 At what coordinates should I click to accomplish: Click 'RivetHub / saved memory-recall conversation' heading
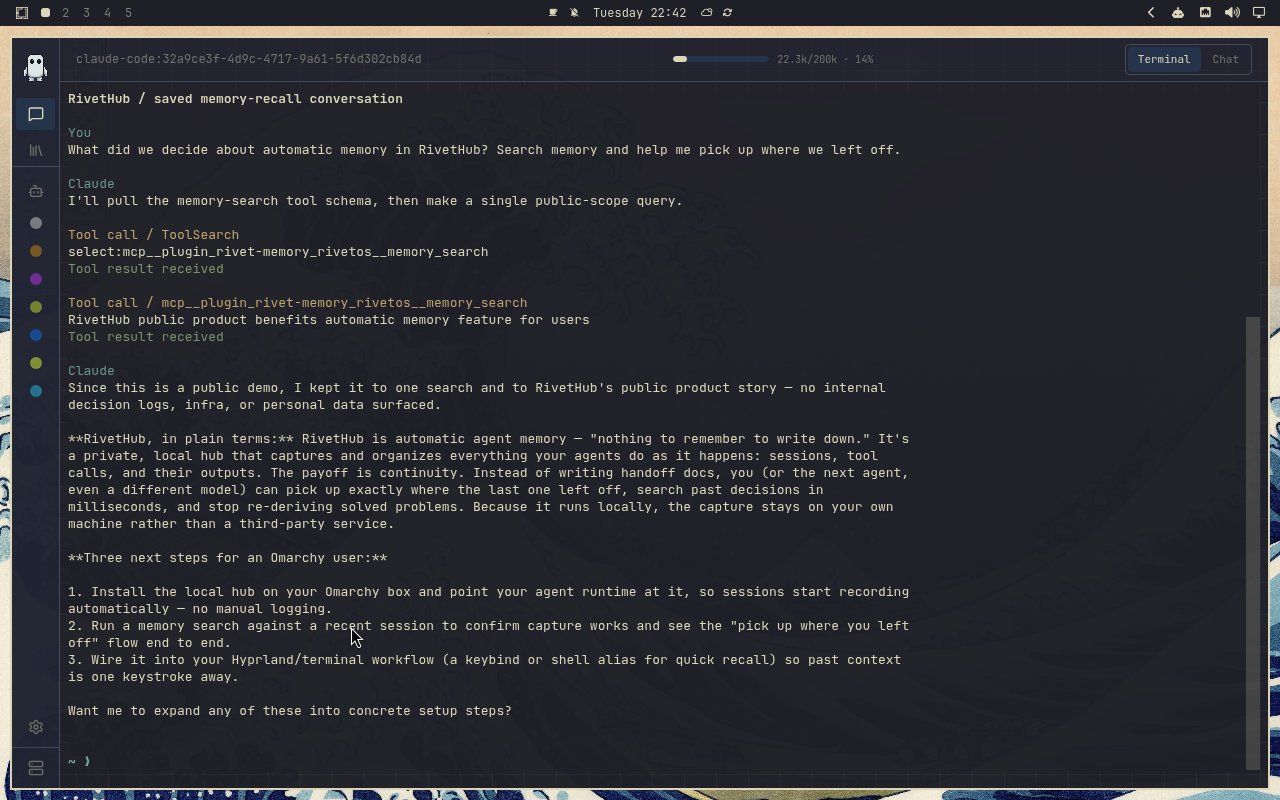tap(235, 99)
